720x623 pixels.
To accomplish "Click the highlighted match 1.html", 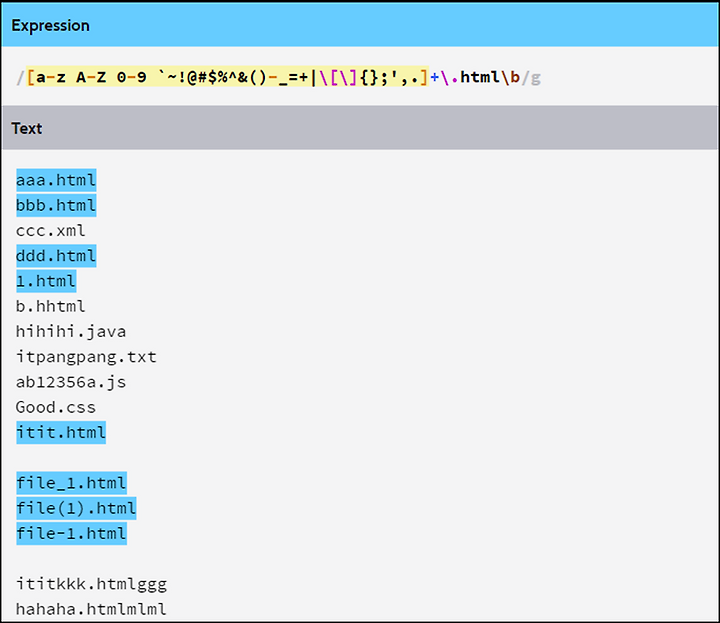I will [46, 281].
